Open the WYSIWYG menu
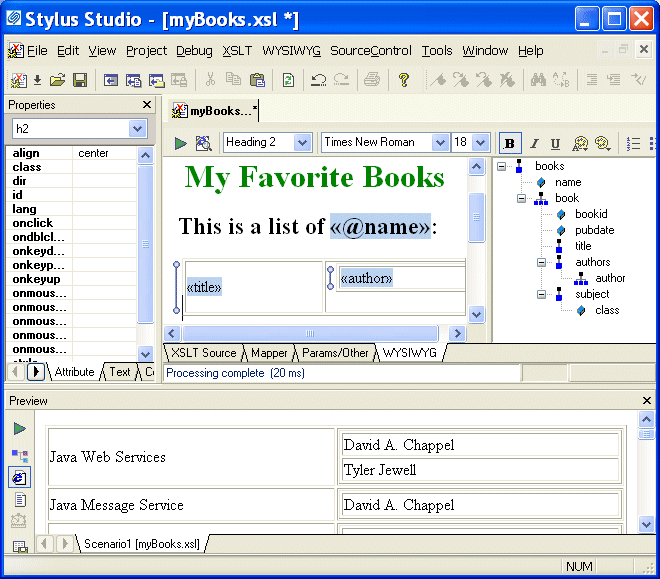This screenshot has width=660, height=579. point(291,51)
